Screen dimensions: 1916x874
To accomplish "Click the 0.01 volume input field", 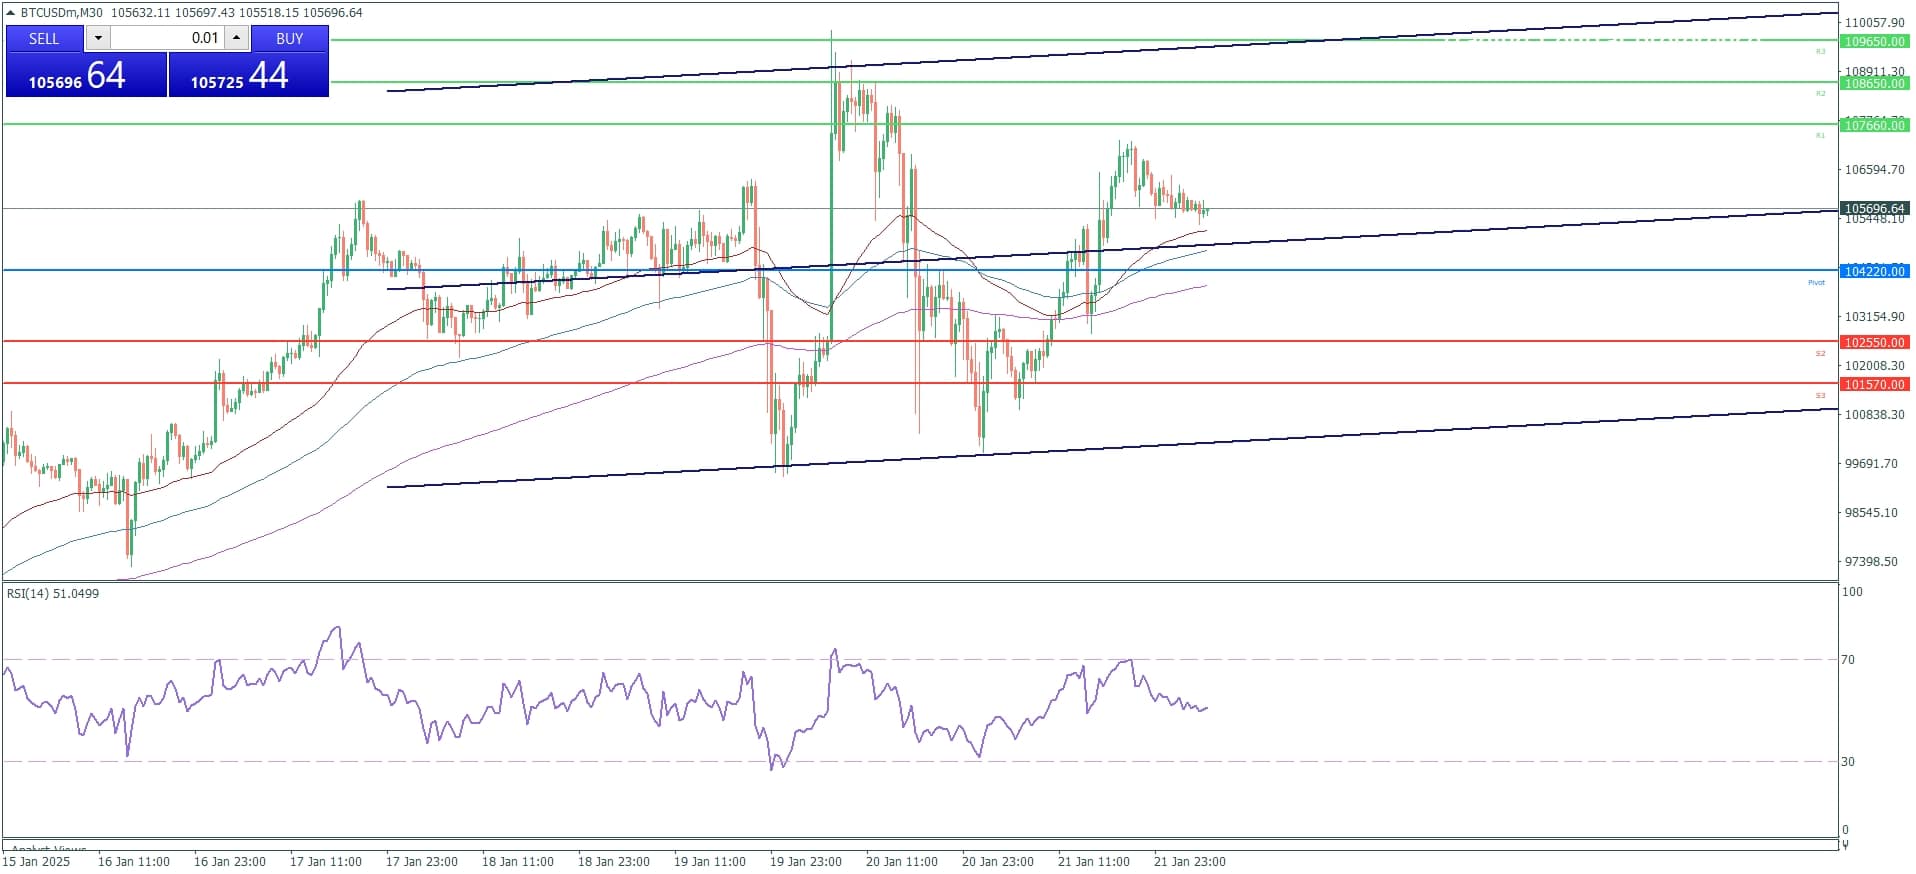I will [167, 38].
